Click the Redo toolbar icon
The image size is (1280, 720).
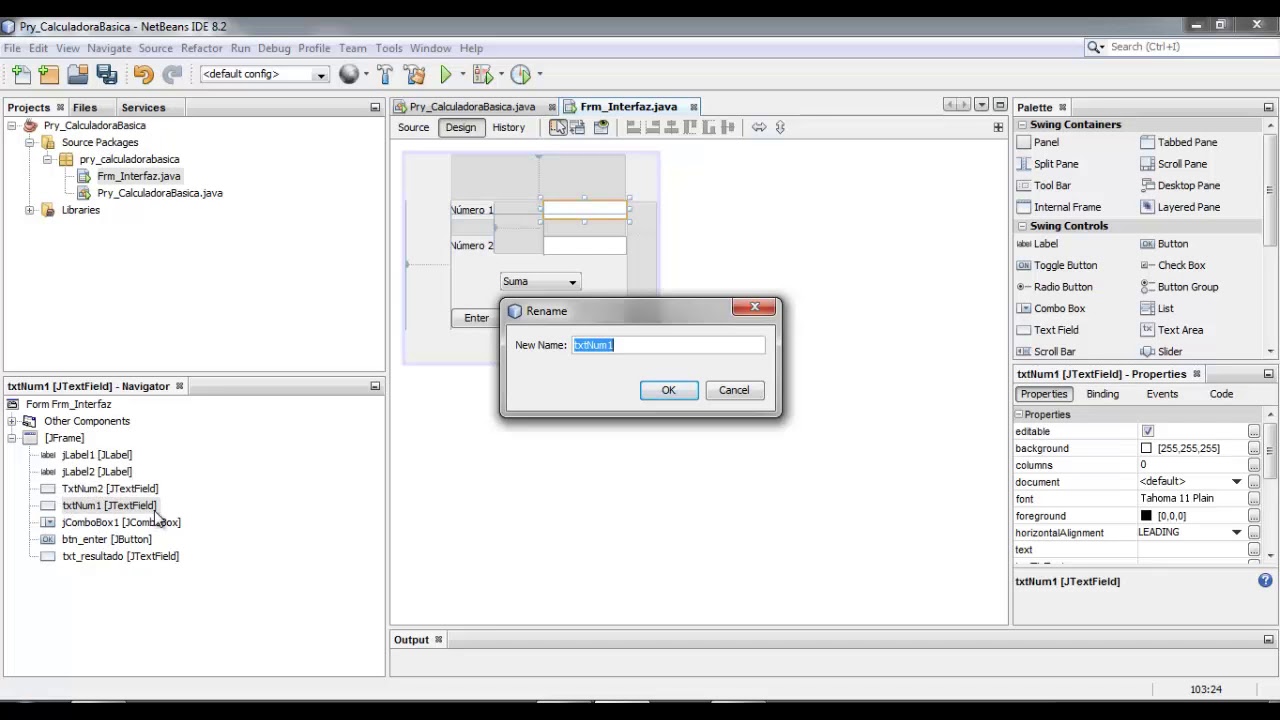pos(172,74)
